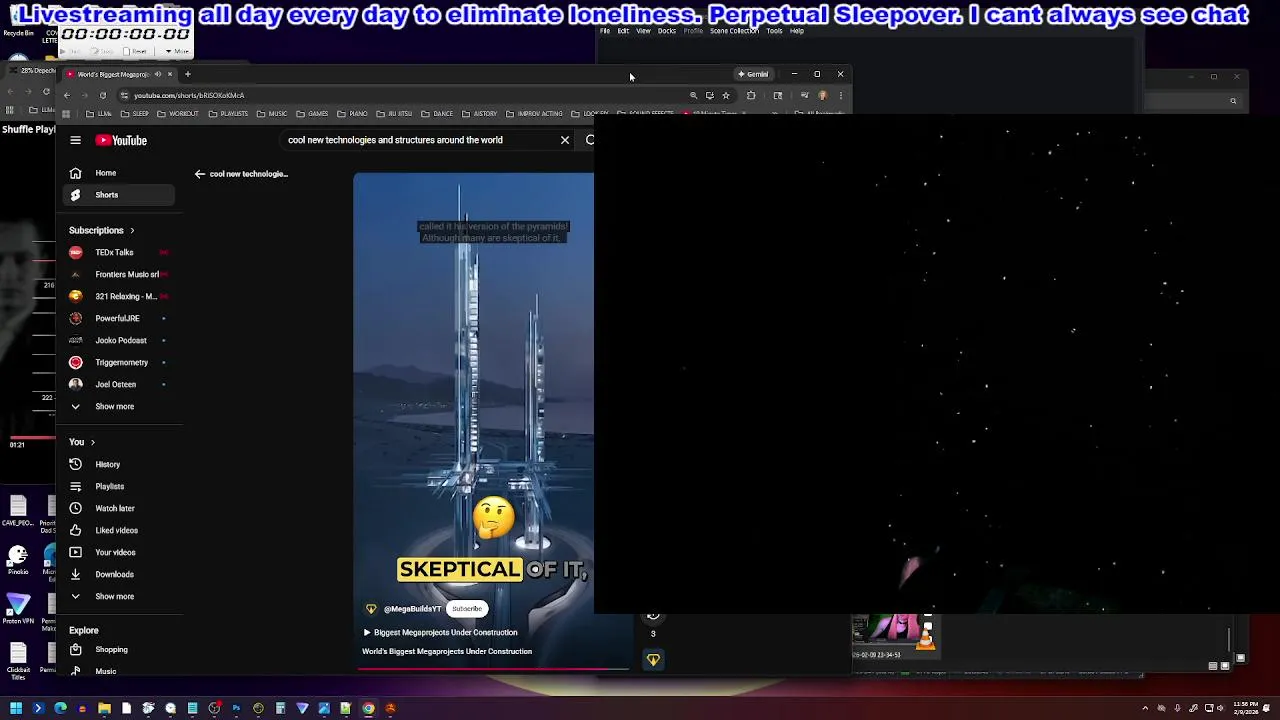Open the @MegaBuildsYT channel name
Screen dimensions: 1280x720
point(412,609)
